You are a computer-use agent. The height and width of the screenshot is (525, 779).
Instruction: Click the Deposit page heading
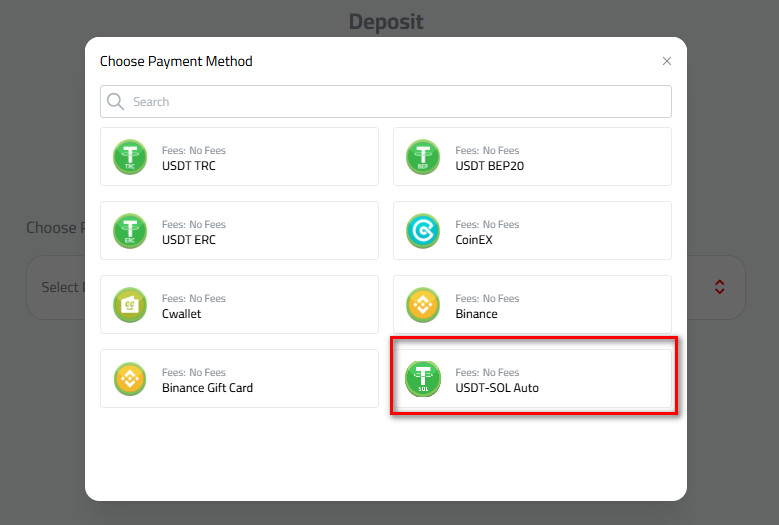pyautogui.click(x=386, y=22)
